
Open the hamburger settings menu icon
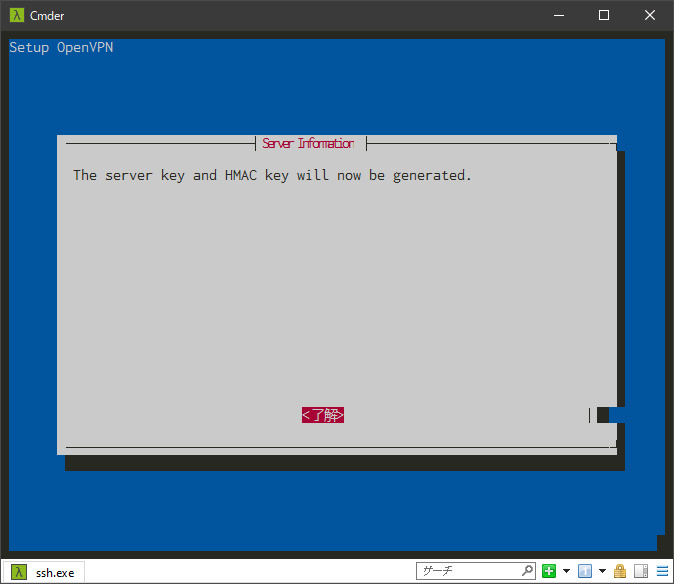click(x=662, y=571)
